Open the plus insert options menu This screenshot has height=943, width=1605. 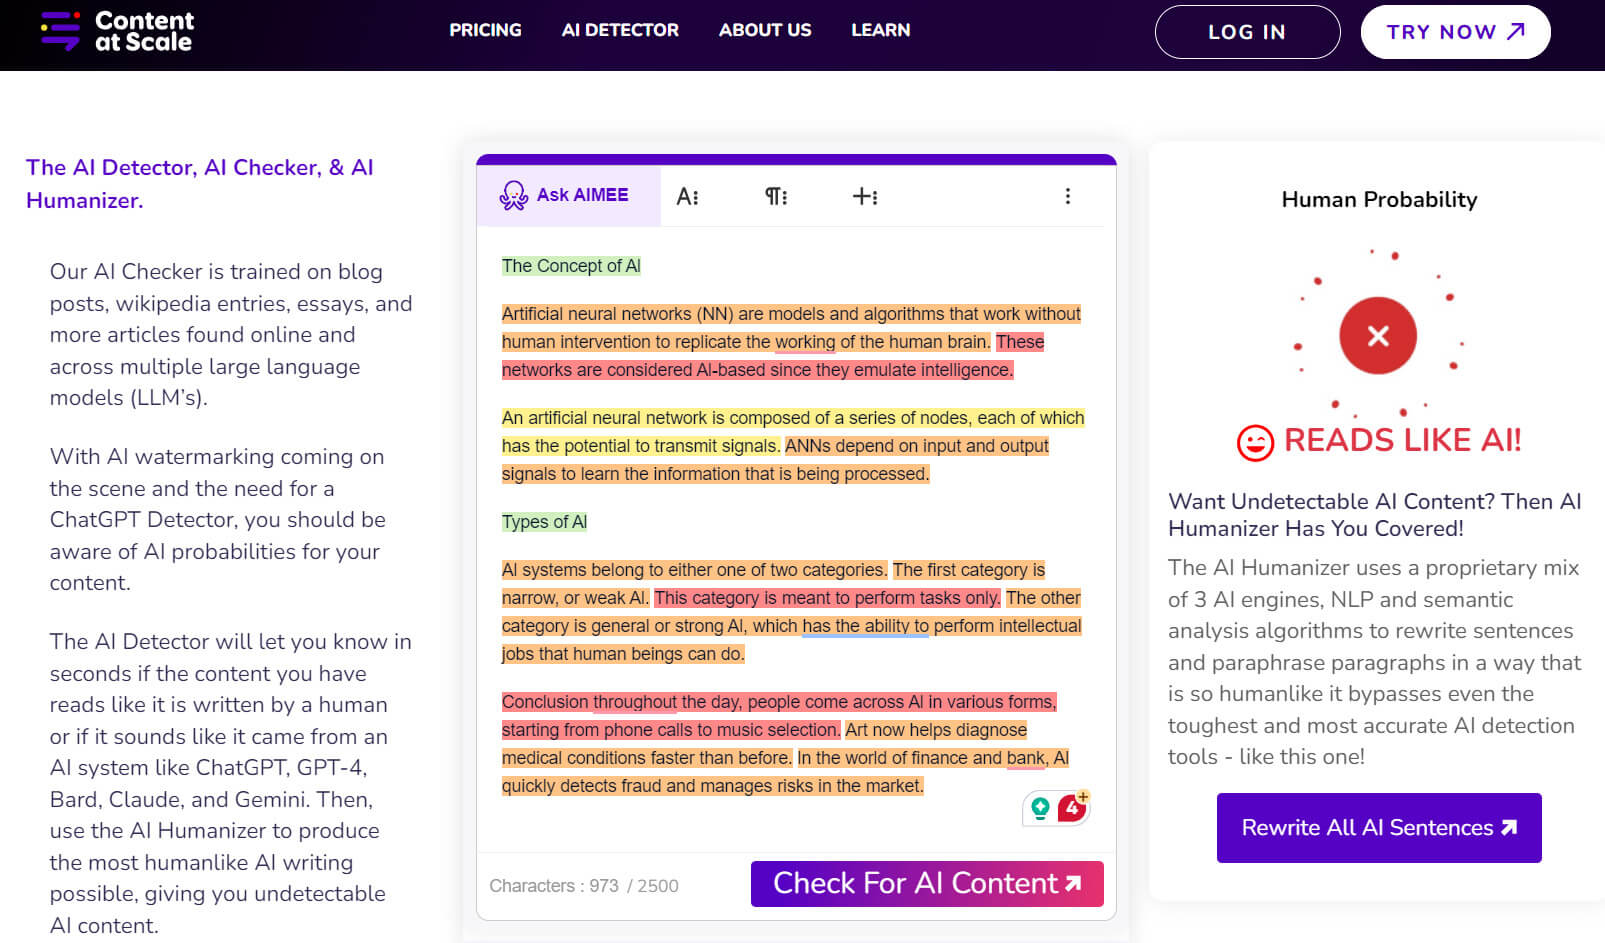(865, 196)
